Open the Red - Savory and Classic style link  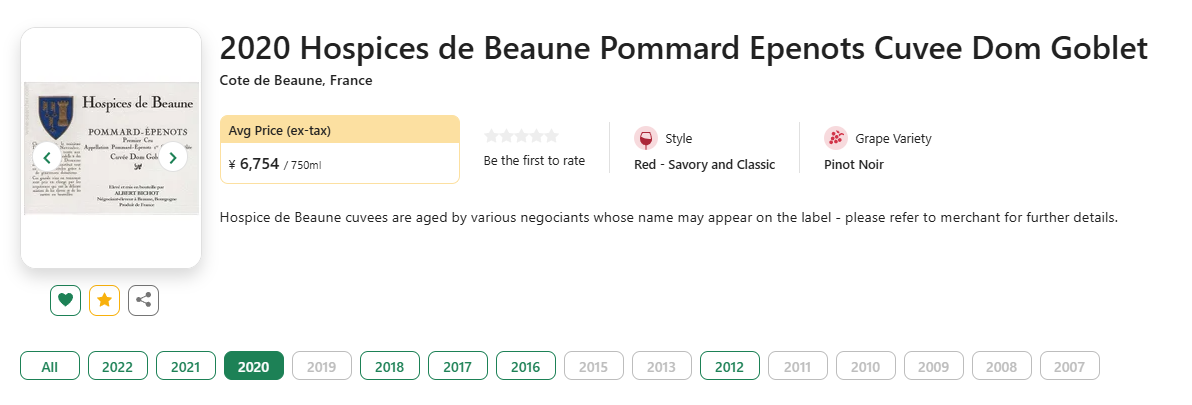tap(705, 165)
